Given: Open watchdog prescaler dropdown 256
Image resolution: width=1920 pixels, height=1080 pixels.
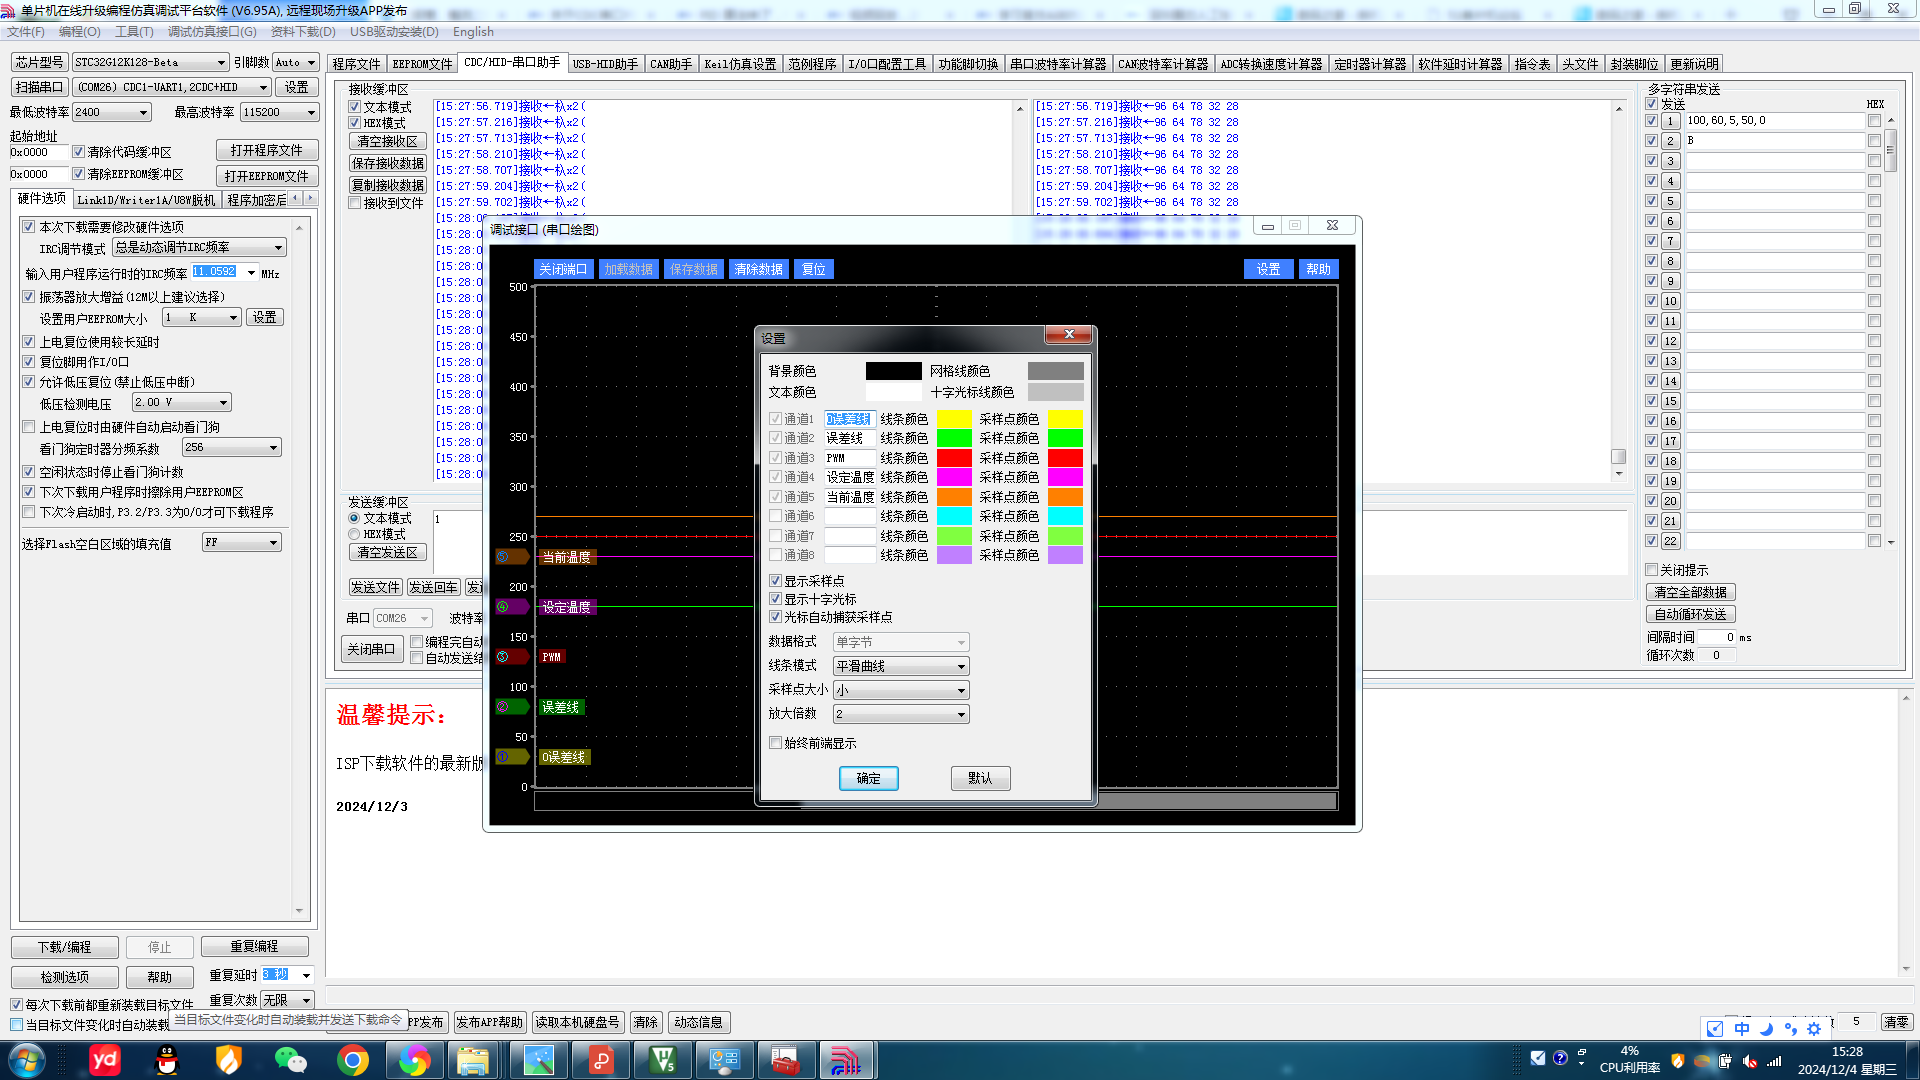Looking at the screenshot, I should 232,447.
